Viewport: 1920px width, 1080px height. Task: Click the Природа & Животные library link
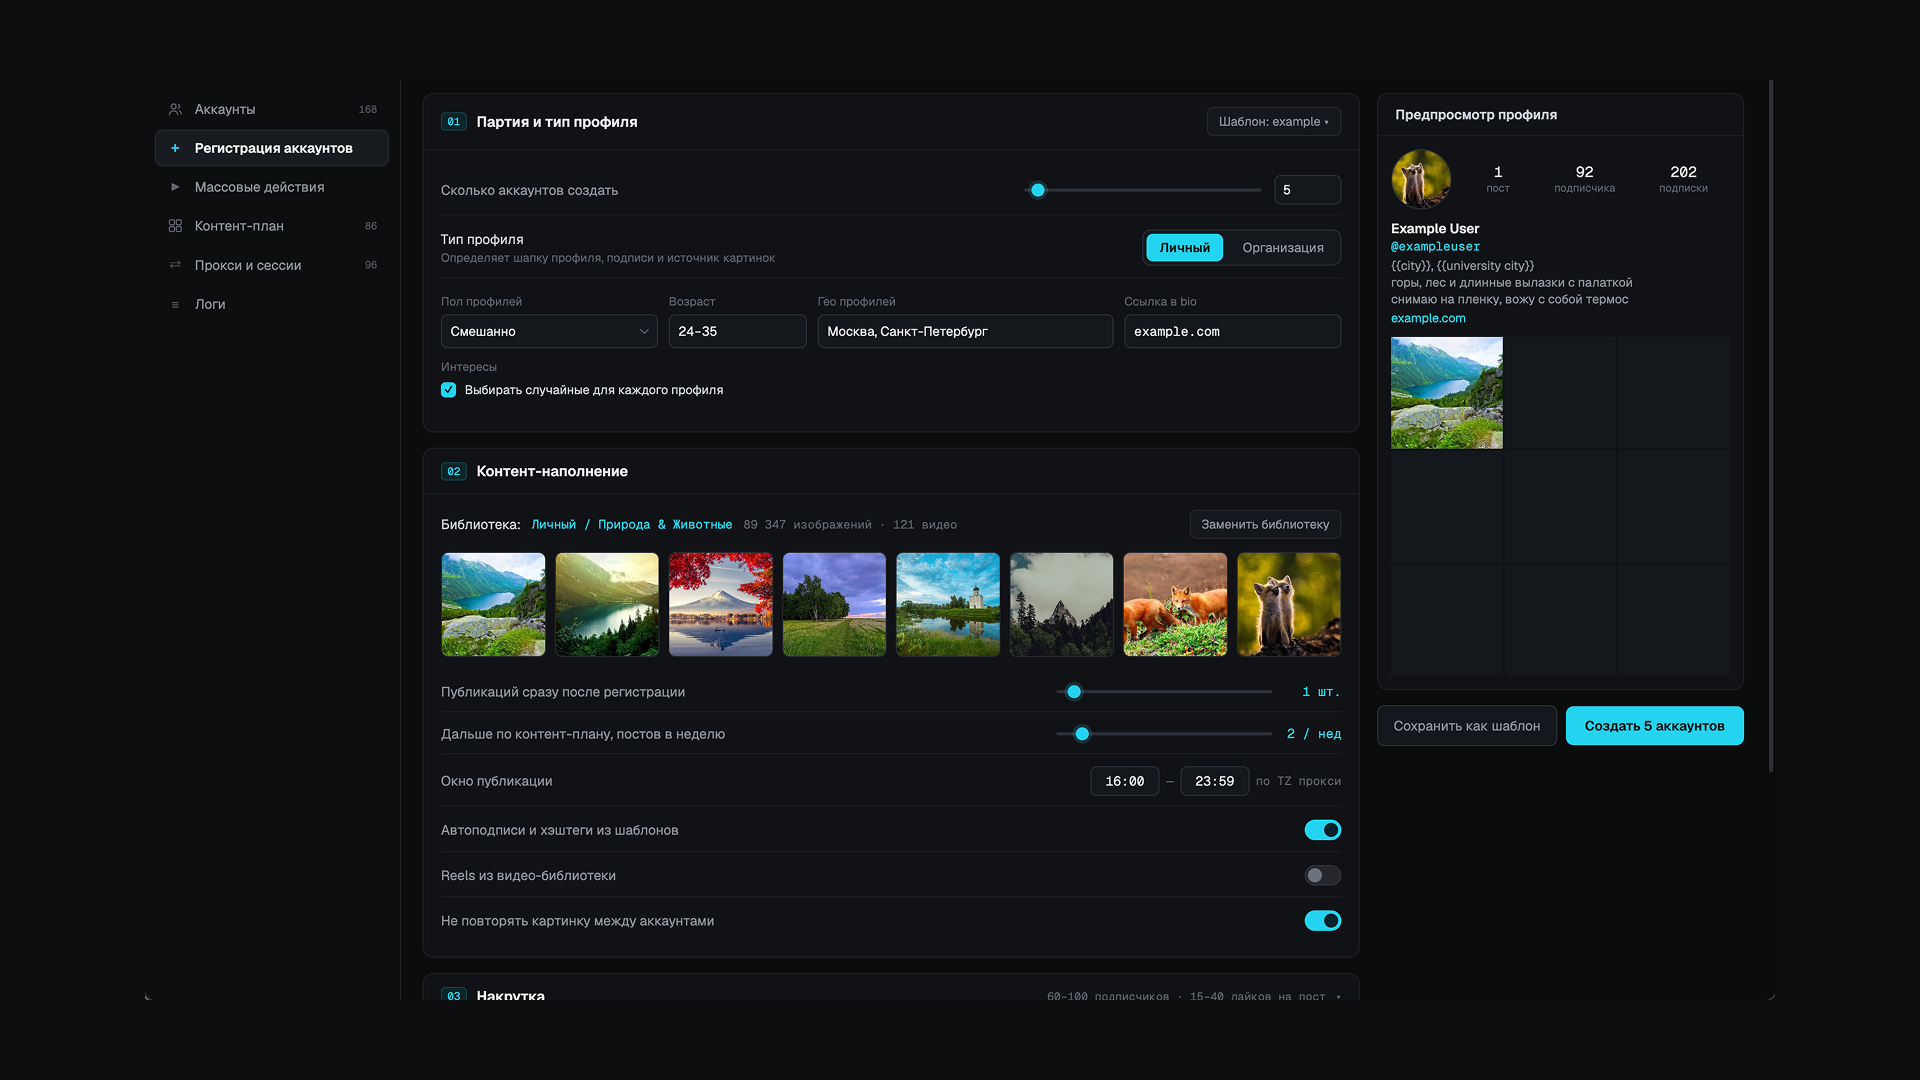tap(665, 524)
